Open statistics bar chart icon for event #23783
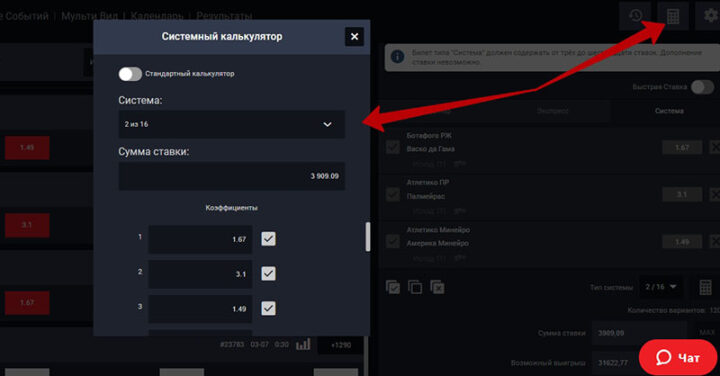Screen dimensions: 720x376 coord(303,344)
